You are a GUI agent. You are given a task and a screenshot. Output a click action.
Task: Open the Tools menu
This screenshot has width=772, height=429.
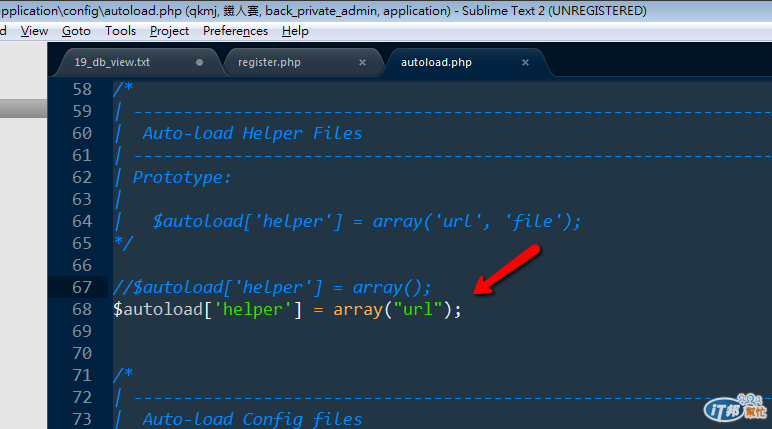tap(120, 31)
